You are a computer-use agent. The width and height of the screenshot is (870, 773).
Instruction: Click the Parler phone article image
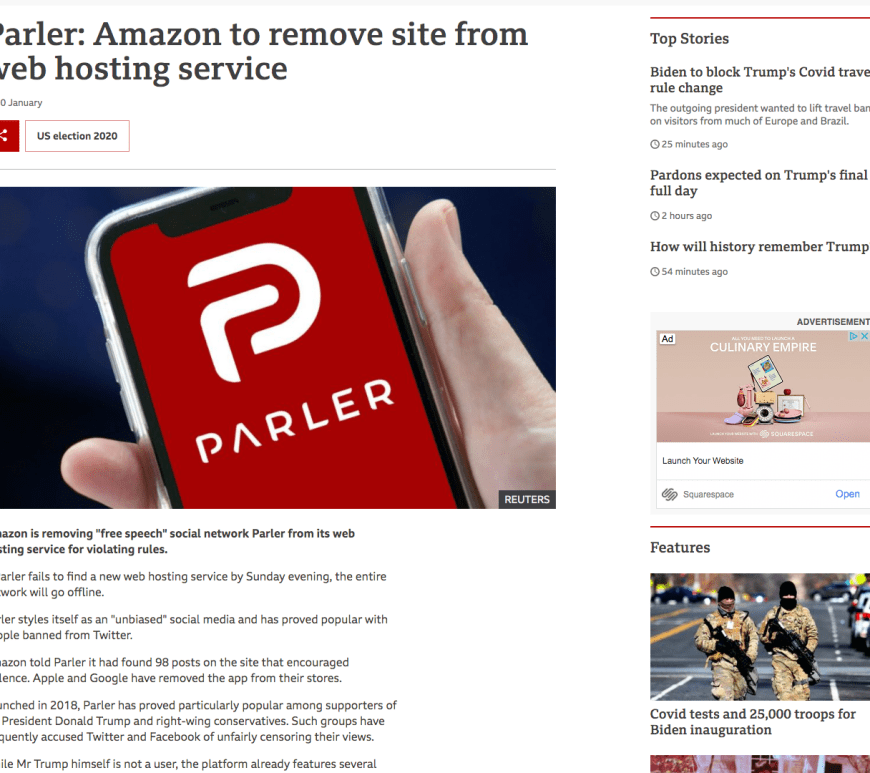click(277, 348)
